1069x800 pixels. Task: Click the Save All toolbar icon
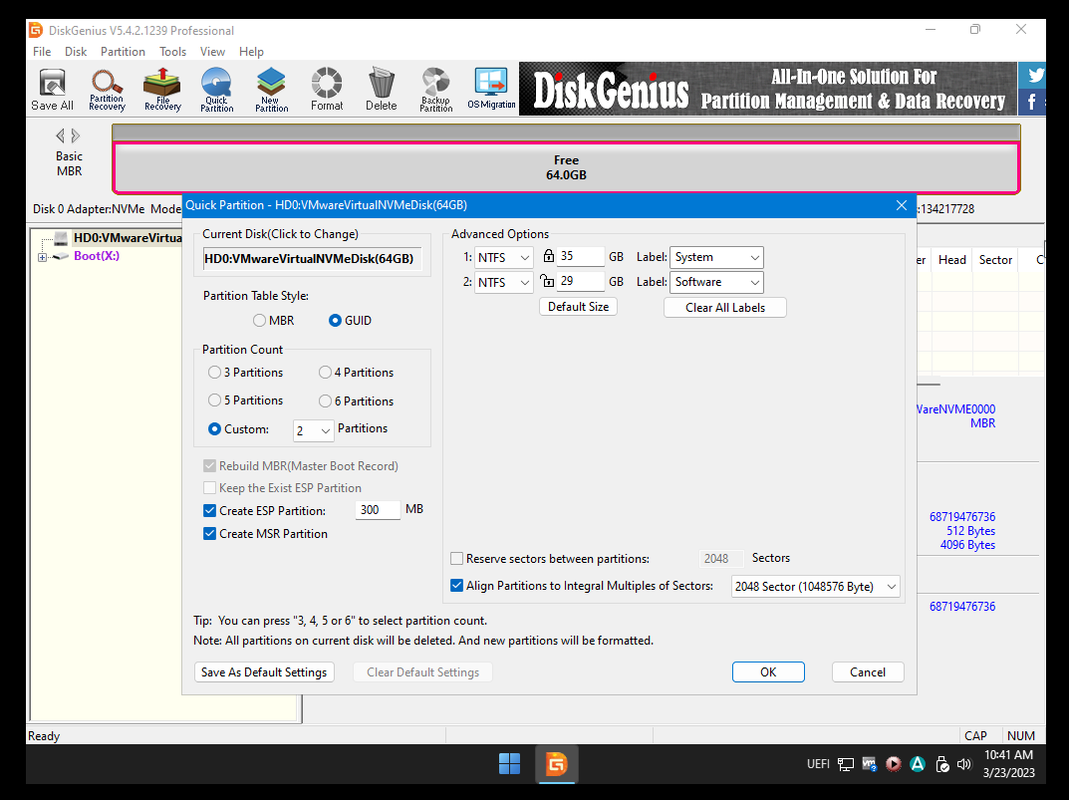(x=52, y=89)
